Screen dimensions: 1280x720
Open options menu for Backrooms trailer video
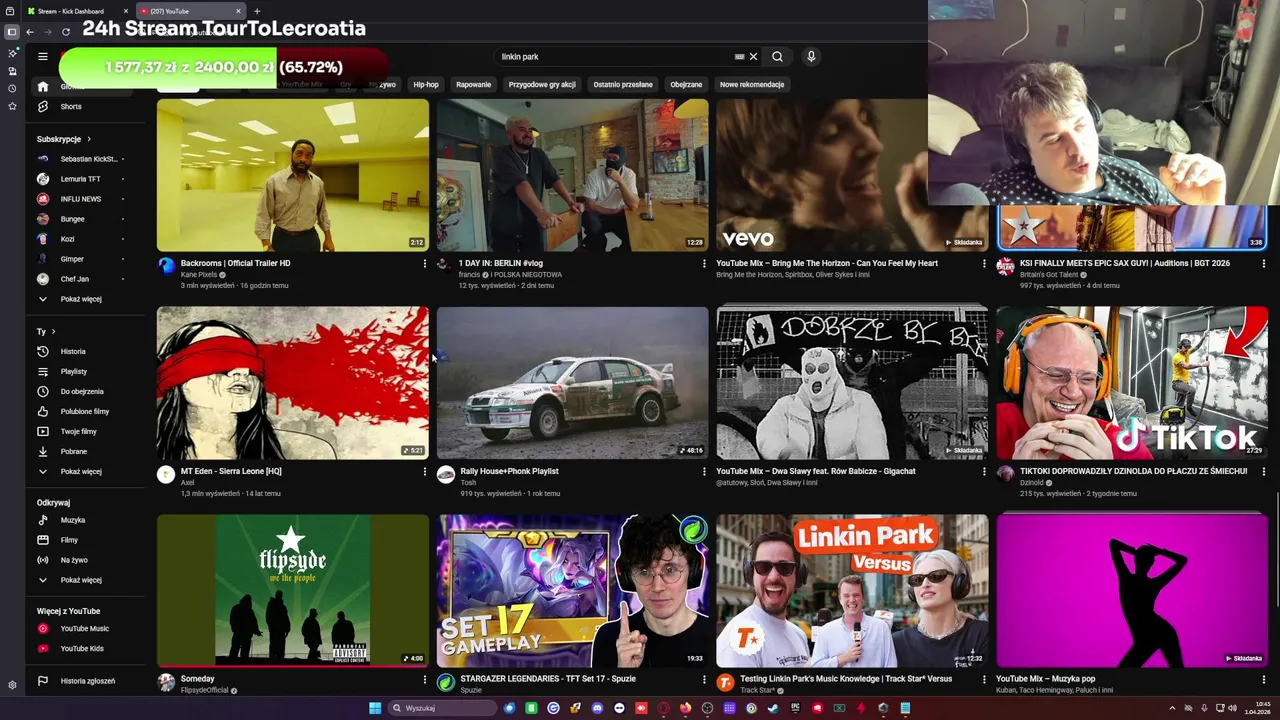(x=424, y=263)
